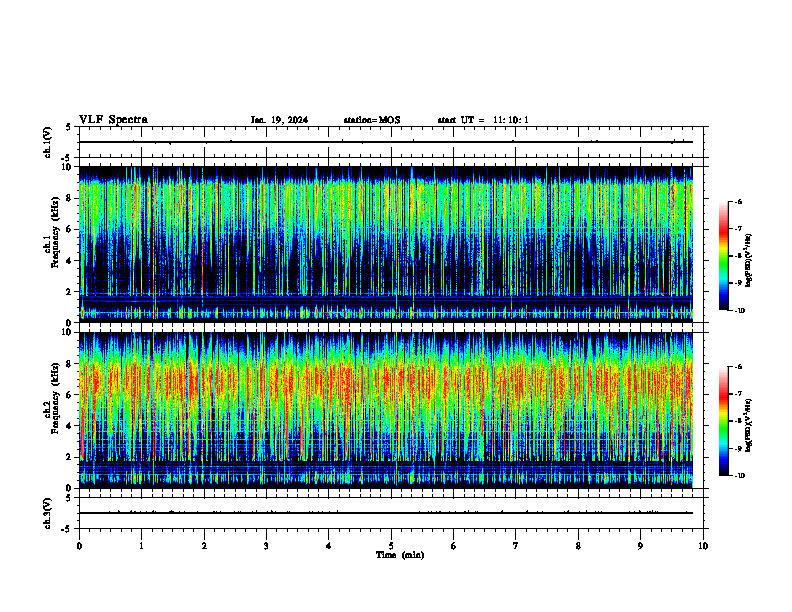Click the "2" tick on the time axis
Image resolution: width=792 pixels, height=612 pixels.
pos(204,546)
